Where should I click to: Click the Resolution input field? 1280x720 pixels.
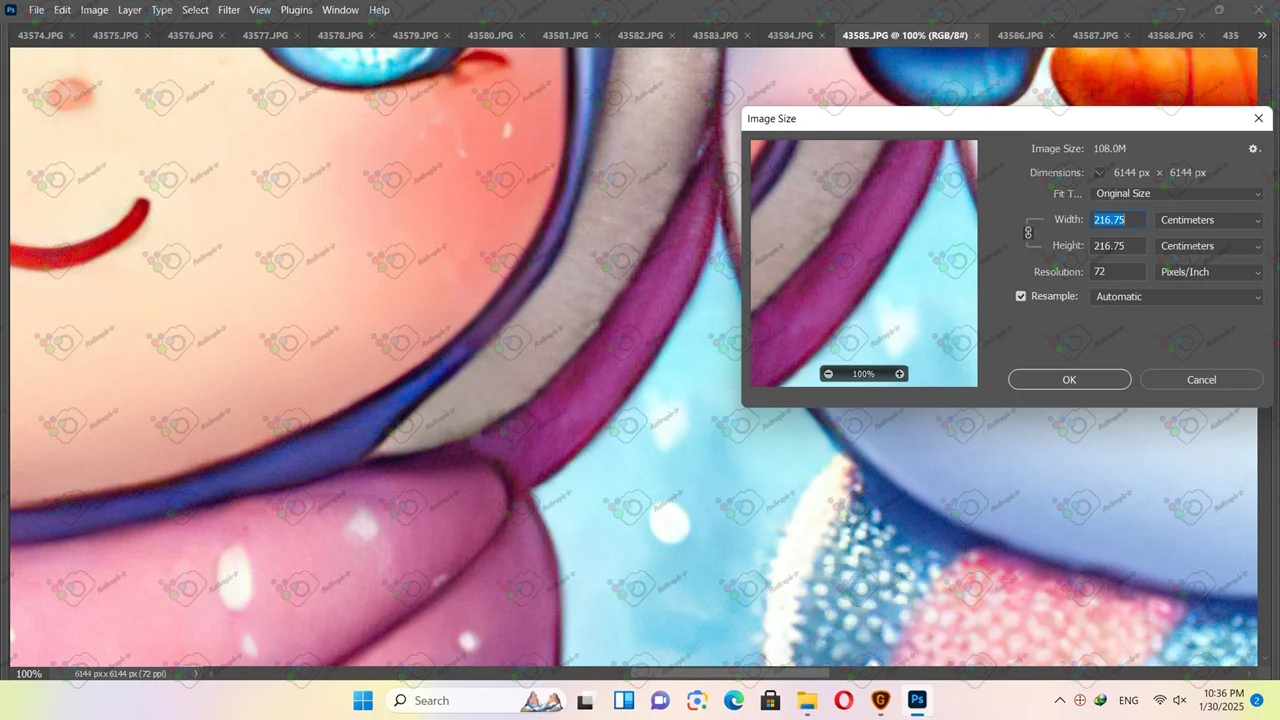coord(1118,272)
